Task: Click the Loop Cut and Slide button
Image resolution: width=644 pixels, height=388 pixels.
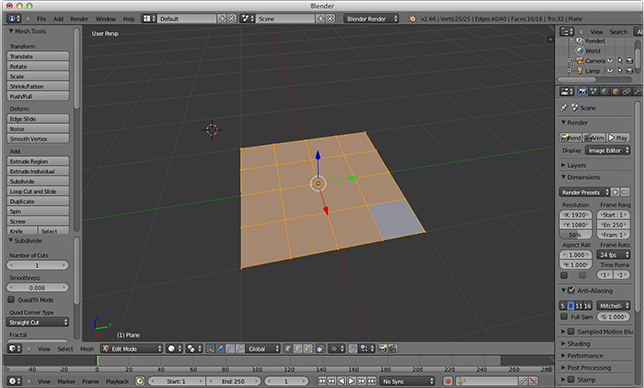Action: coord(38,191)
